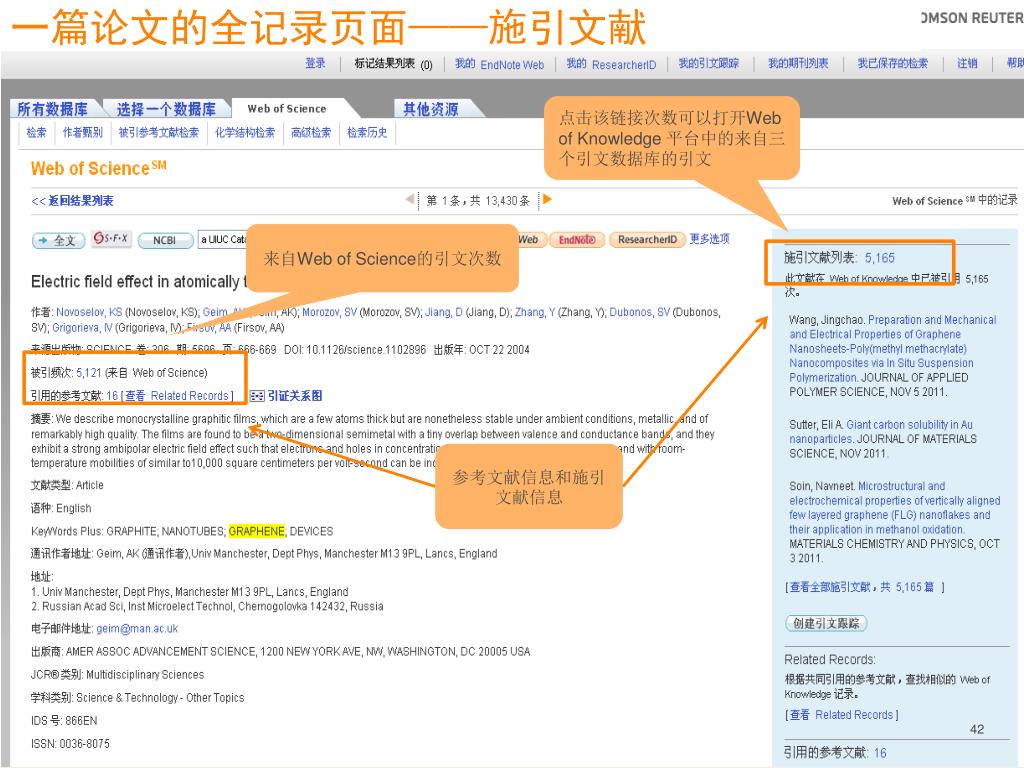Click the IDS 号: 866EN text

click(64, 721)
